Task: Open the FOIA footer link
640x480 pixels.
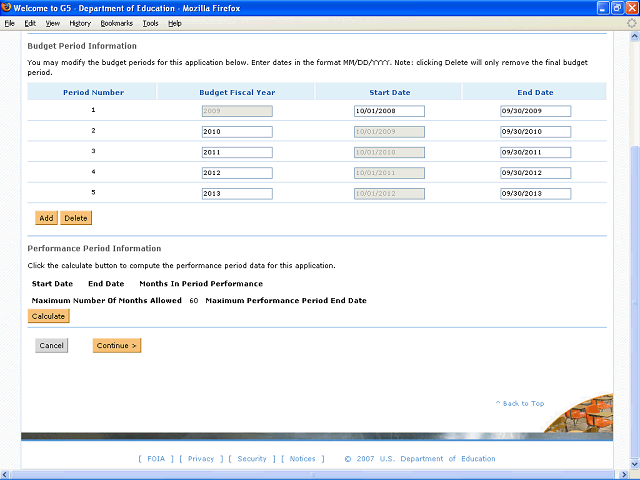Action: tap(156, 459)
